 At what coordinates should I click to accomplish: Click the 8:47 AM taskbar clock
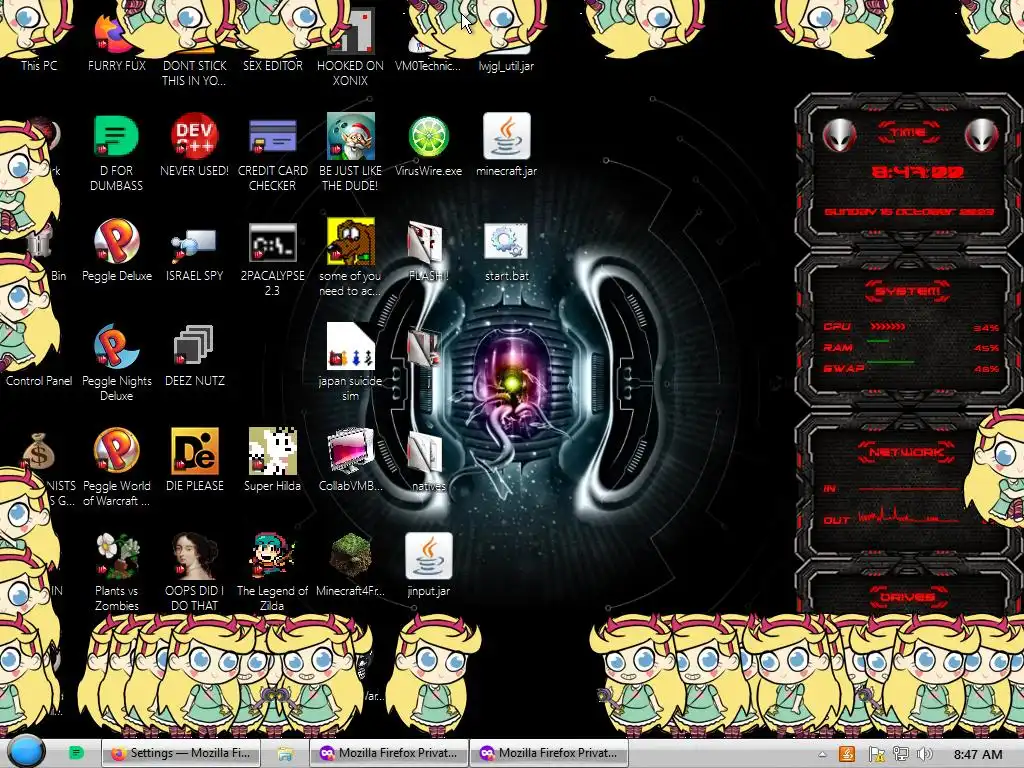tap(978, 755)
